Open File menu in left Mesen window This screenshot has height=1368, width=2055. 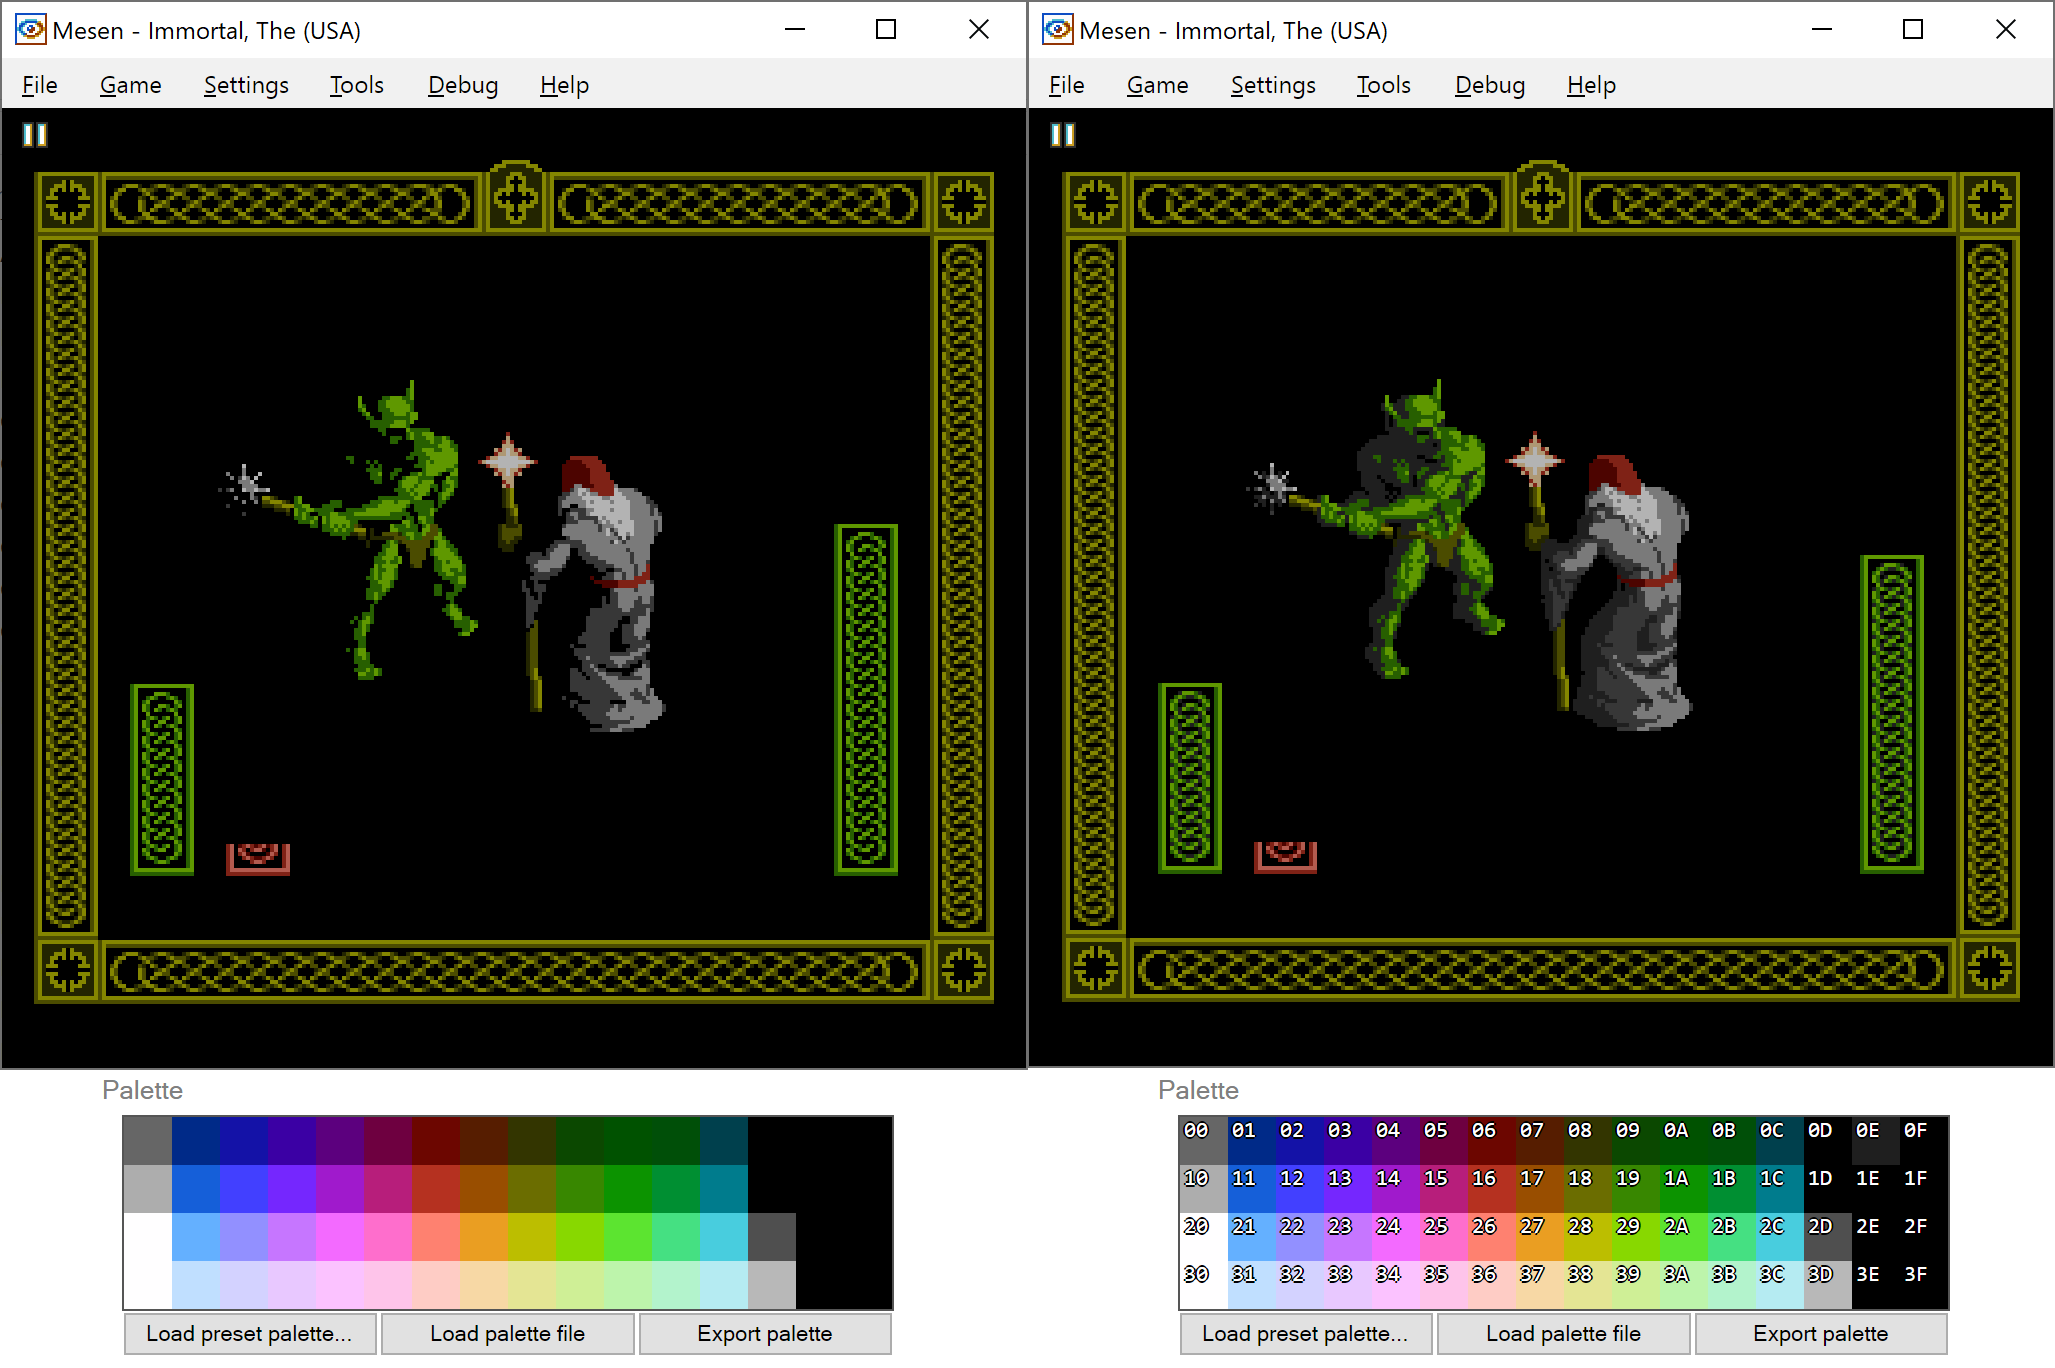pyautogui.click(x=39, y=85)
